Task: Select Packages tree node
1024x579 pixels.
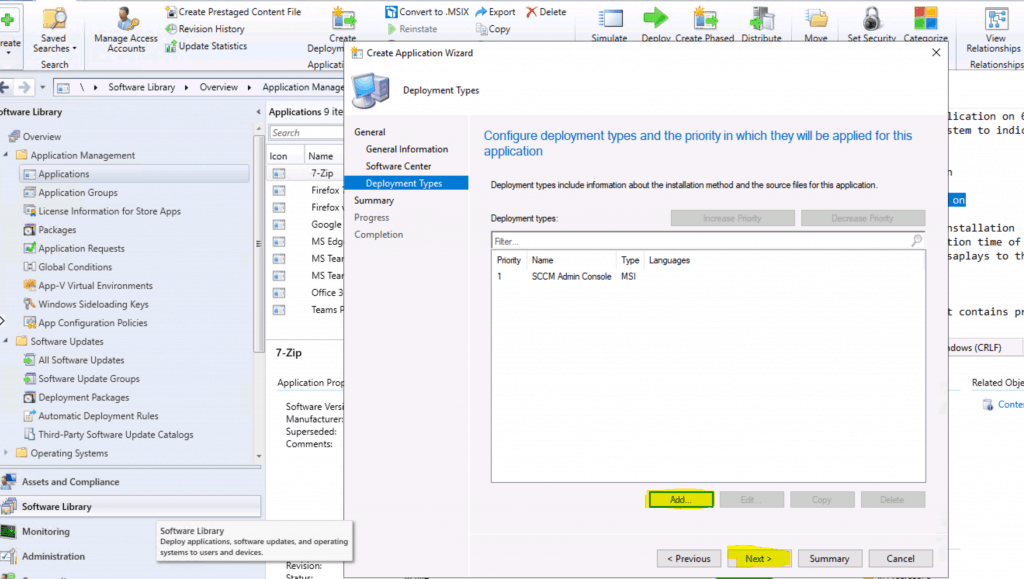Action: [57, 230]
